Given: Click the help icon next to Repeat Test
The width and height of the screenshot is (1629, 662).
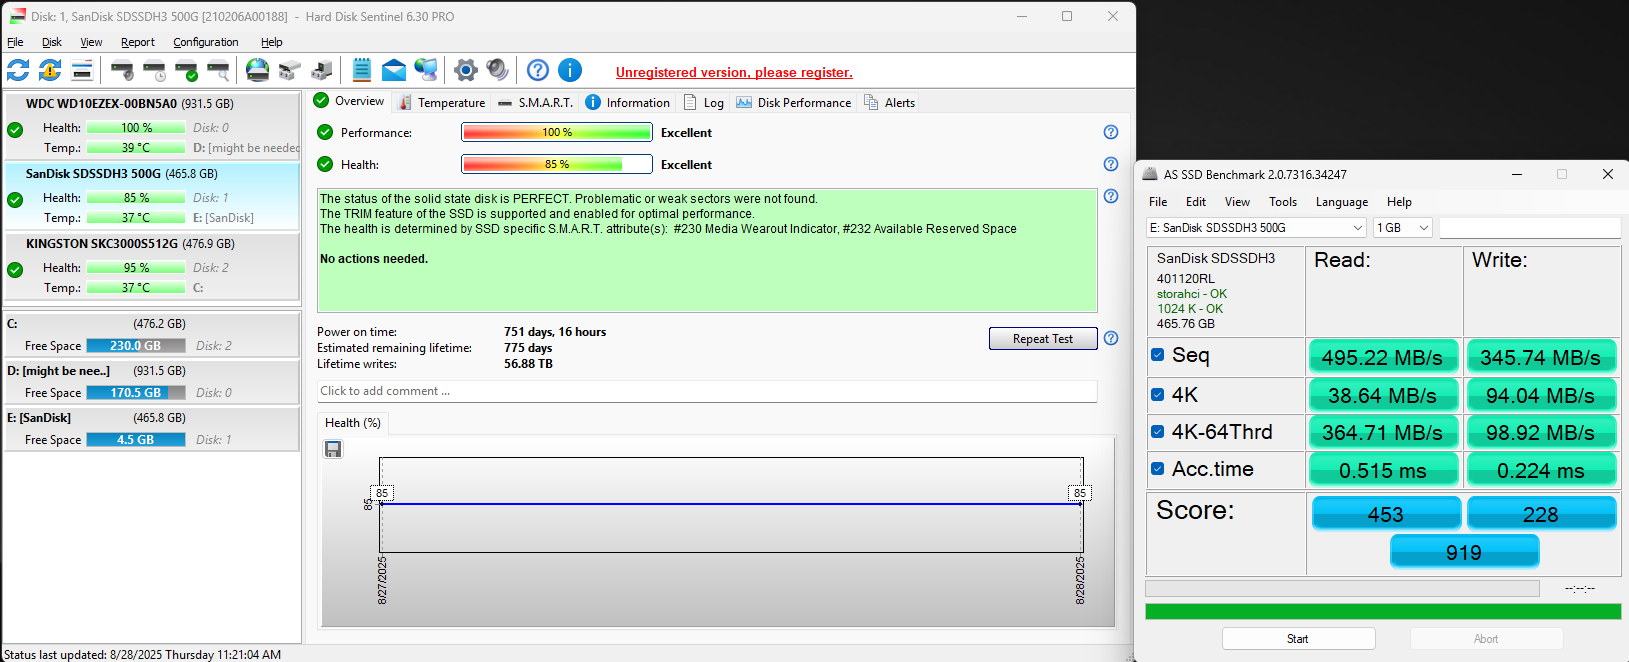Looking at the screenshot, I should [1110, 338].
